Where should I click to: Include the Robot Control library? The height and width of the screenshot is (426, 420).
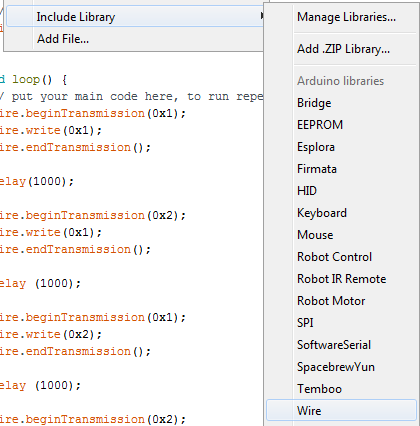click(342, 257)
